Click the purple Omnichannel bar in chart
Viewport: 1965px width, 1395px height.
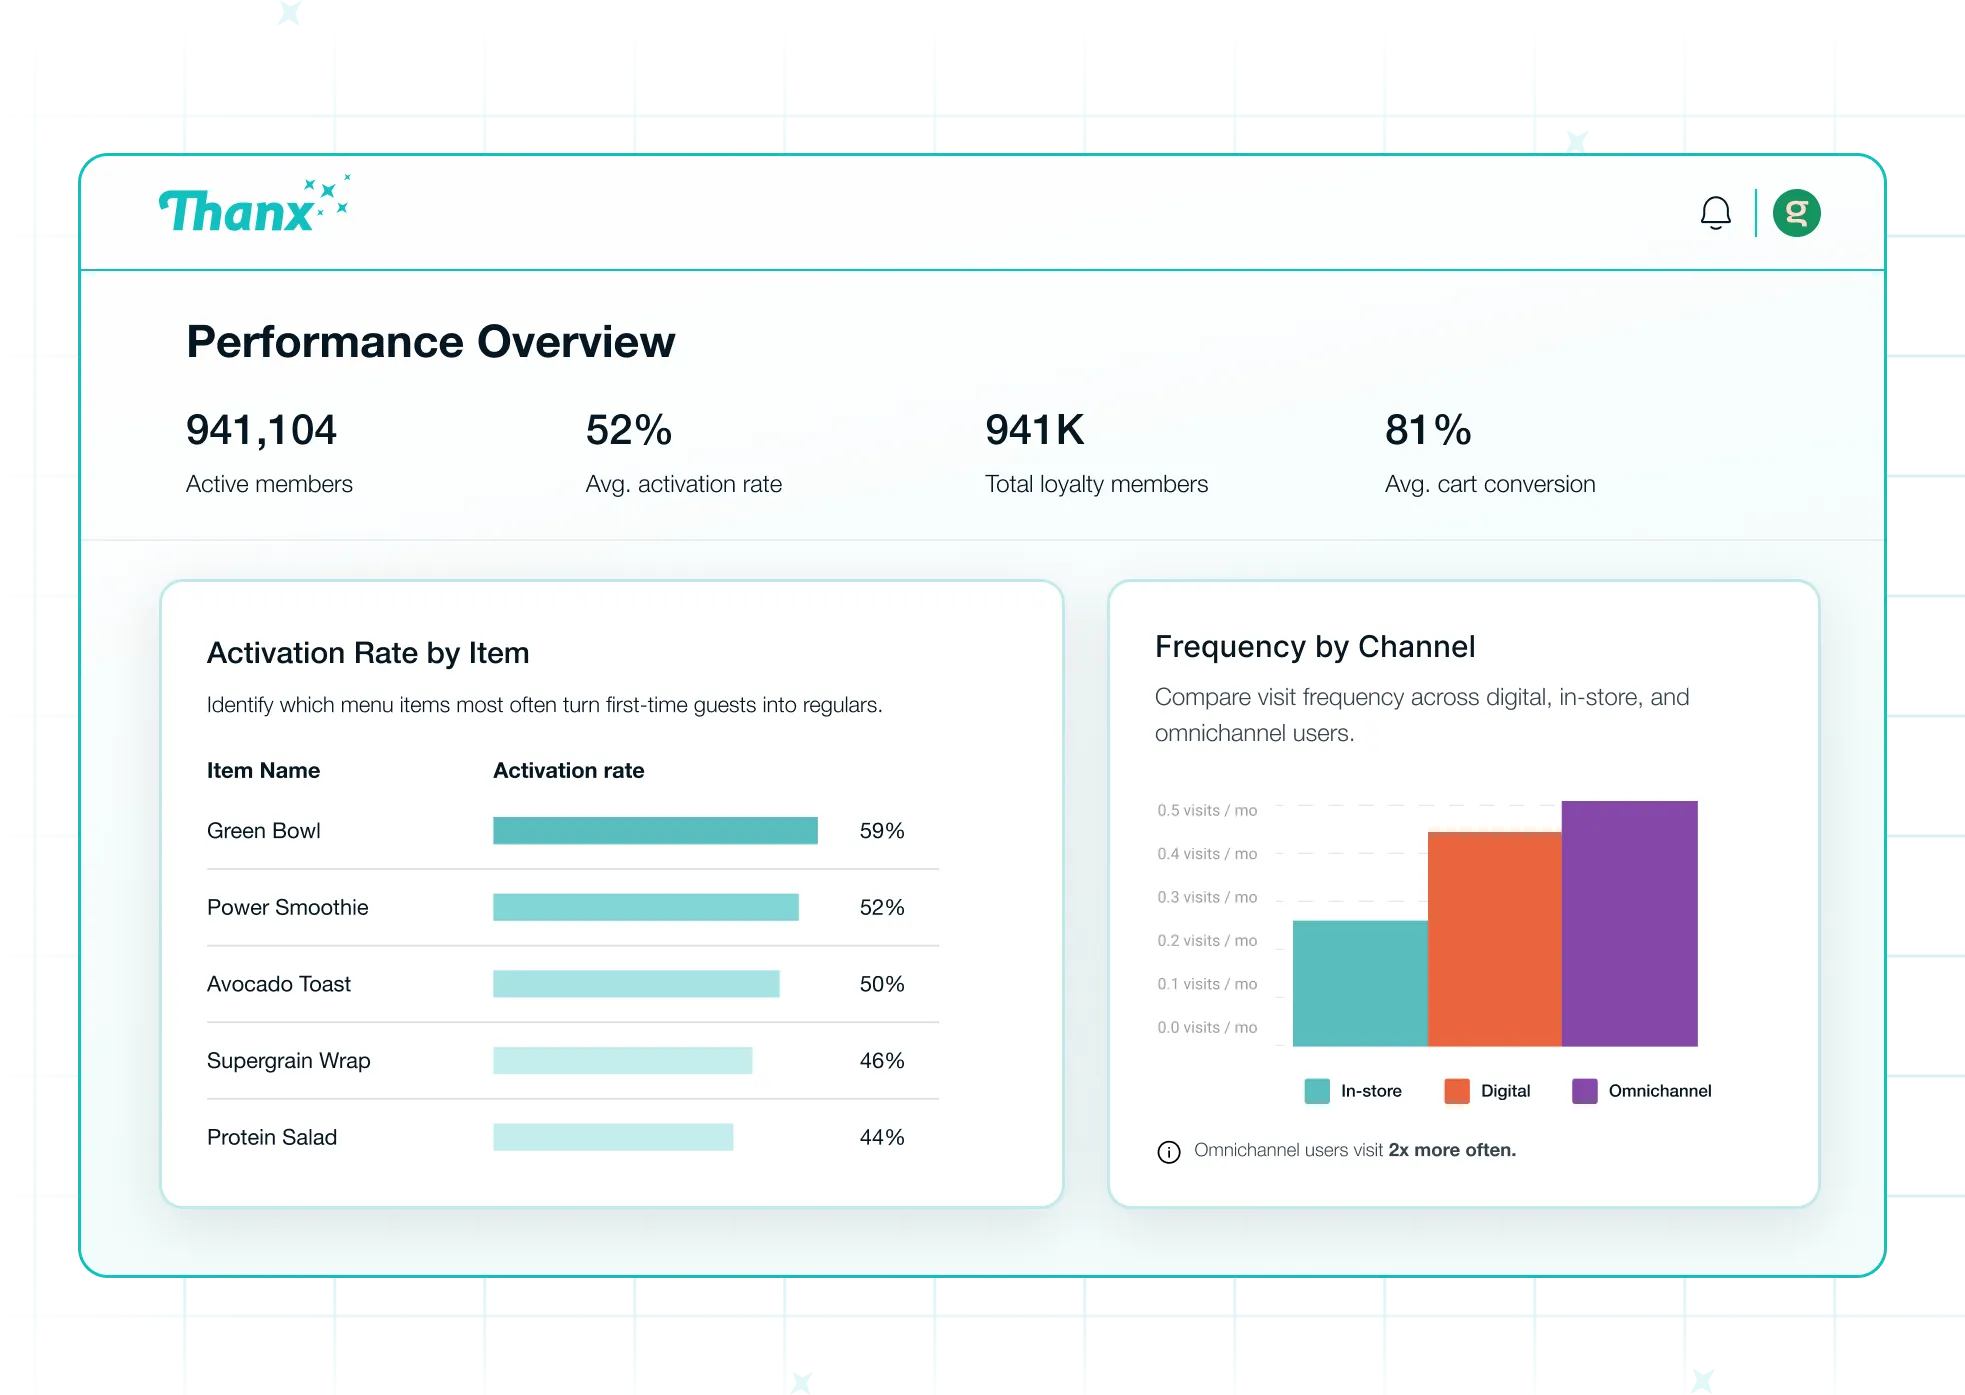click(x=1629, y=923)
